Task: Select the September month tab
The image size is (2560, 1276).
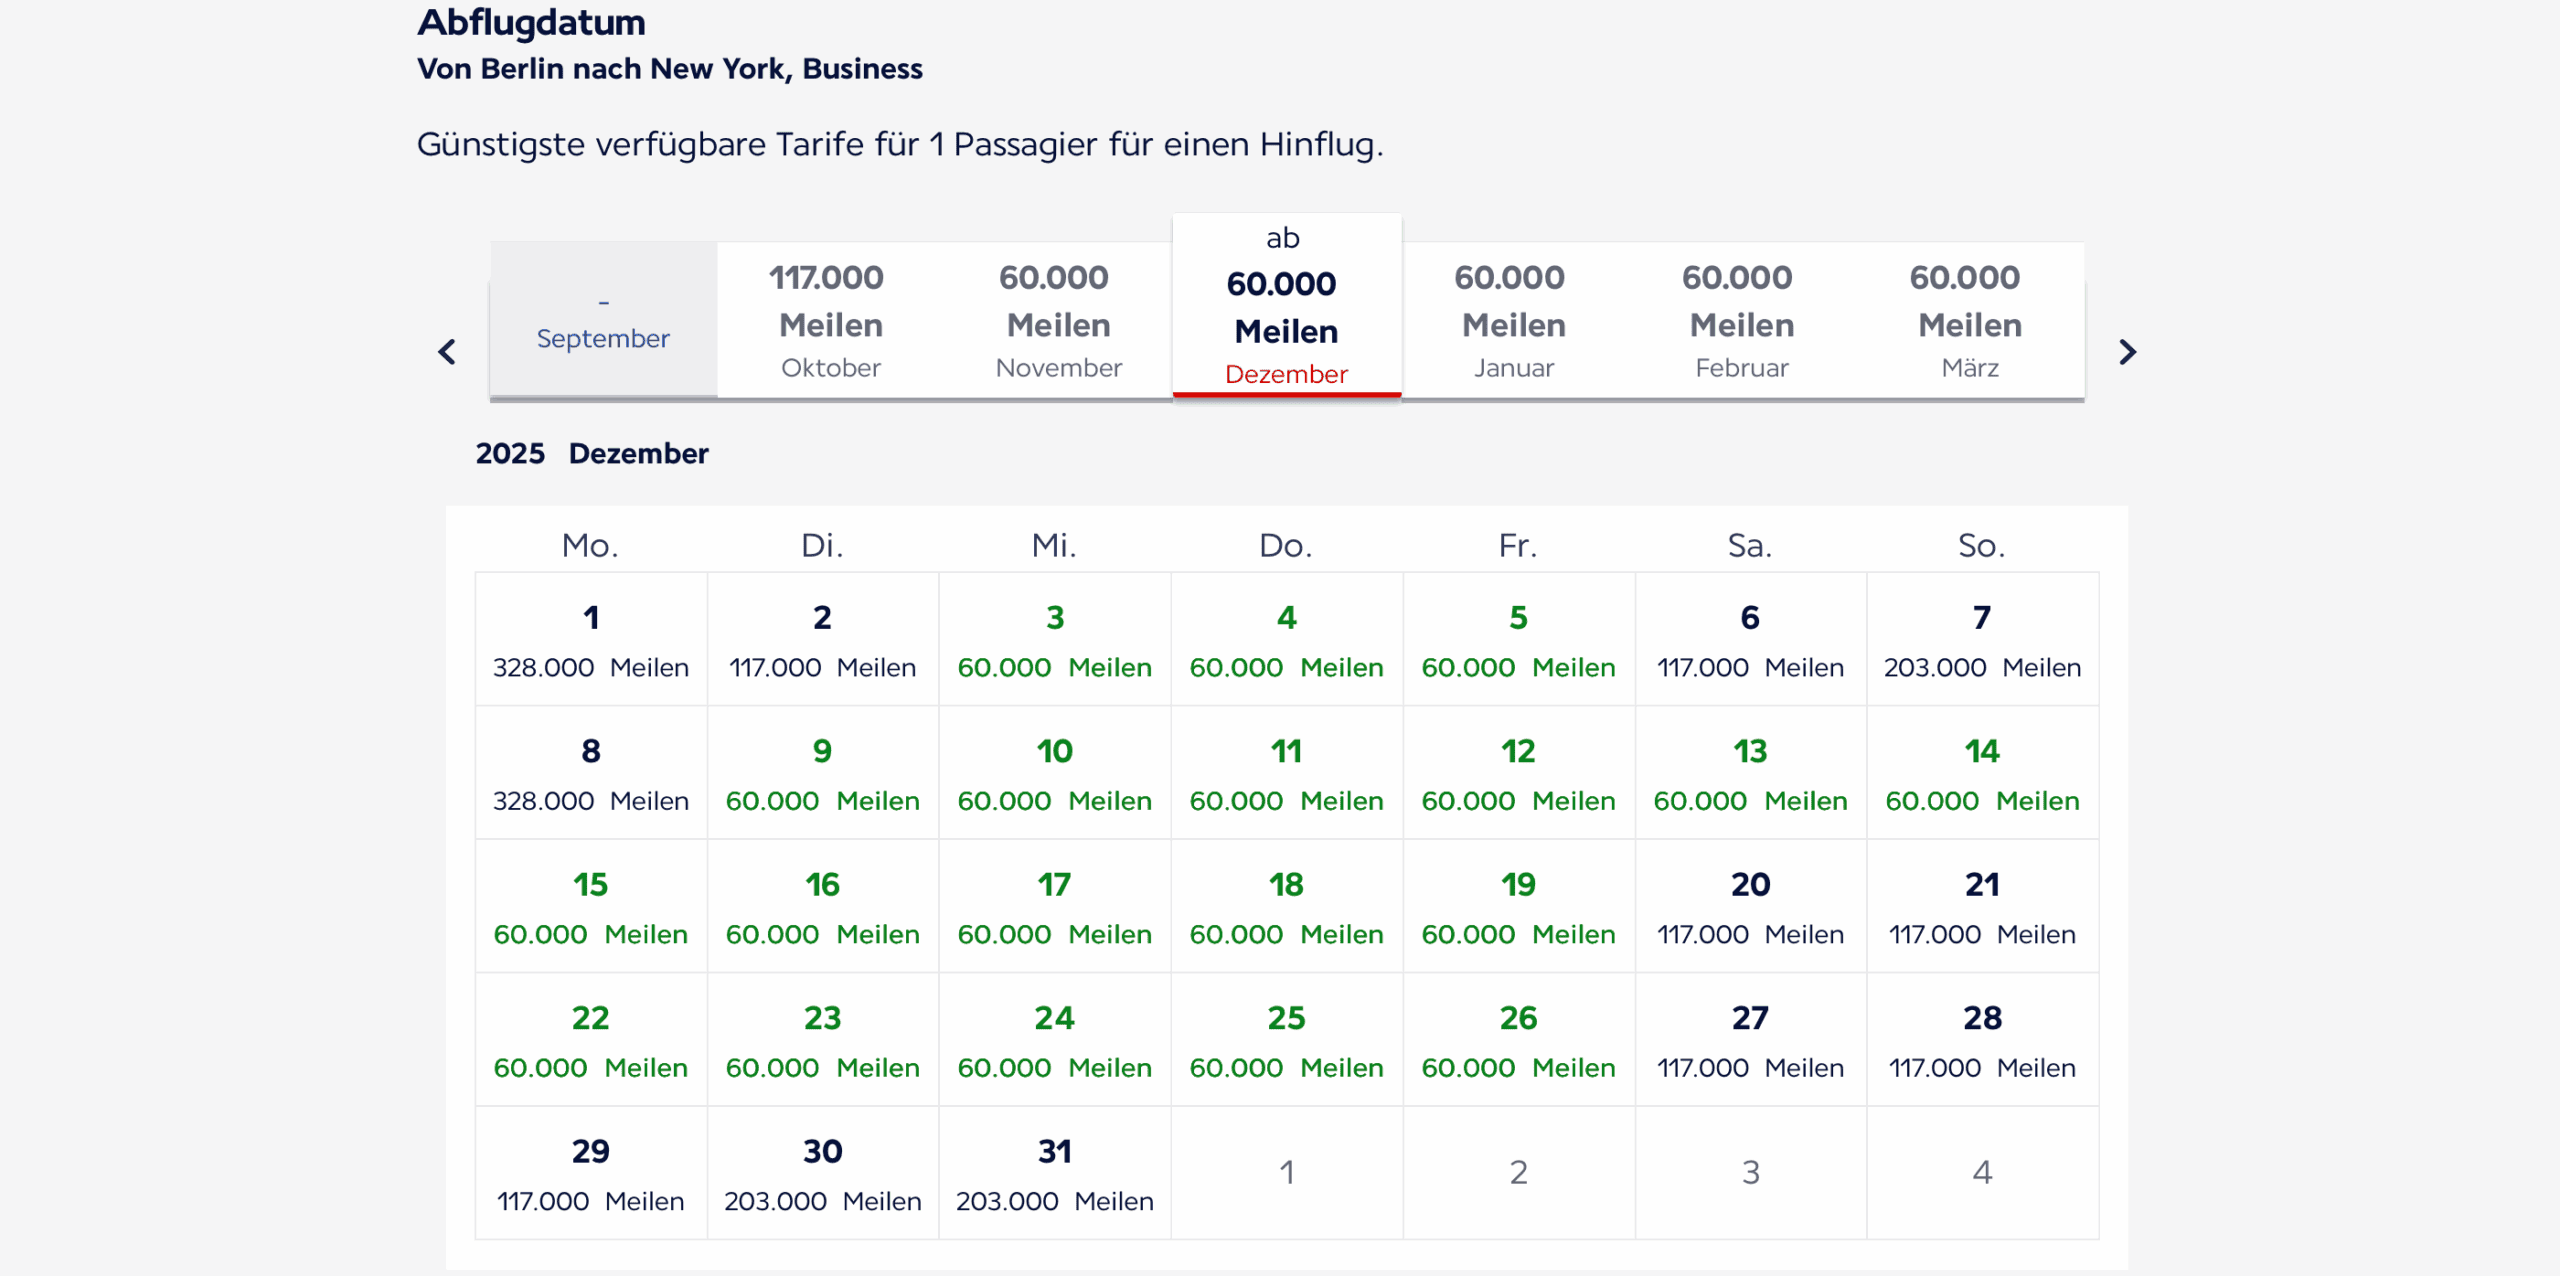Action: 603,320
